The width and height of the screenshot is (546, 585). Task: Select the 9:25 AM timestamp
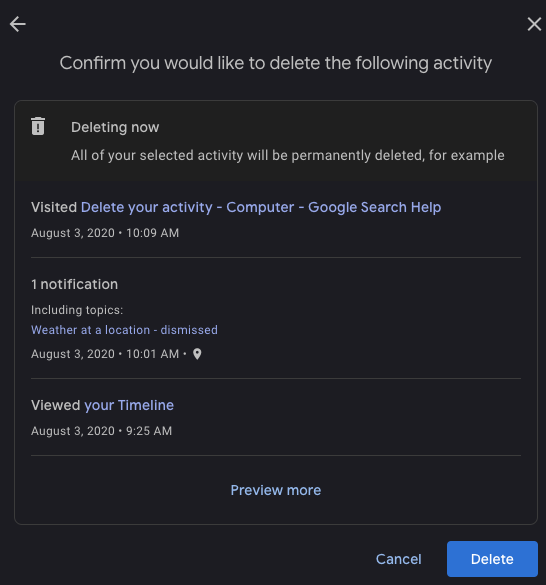[149, 431]
